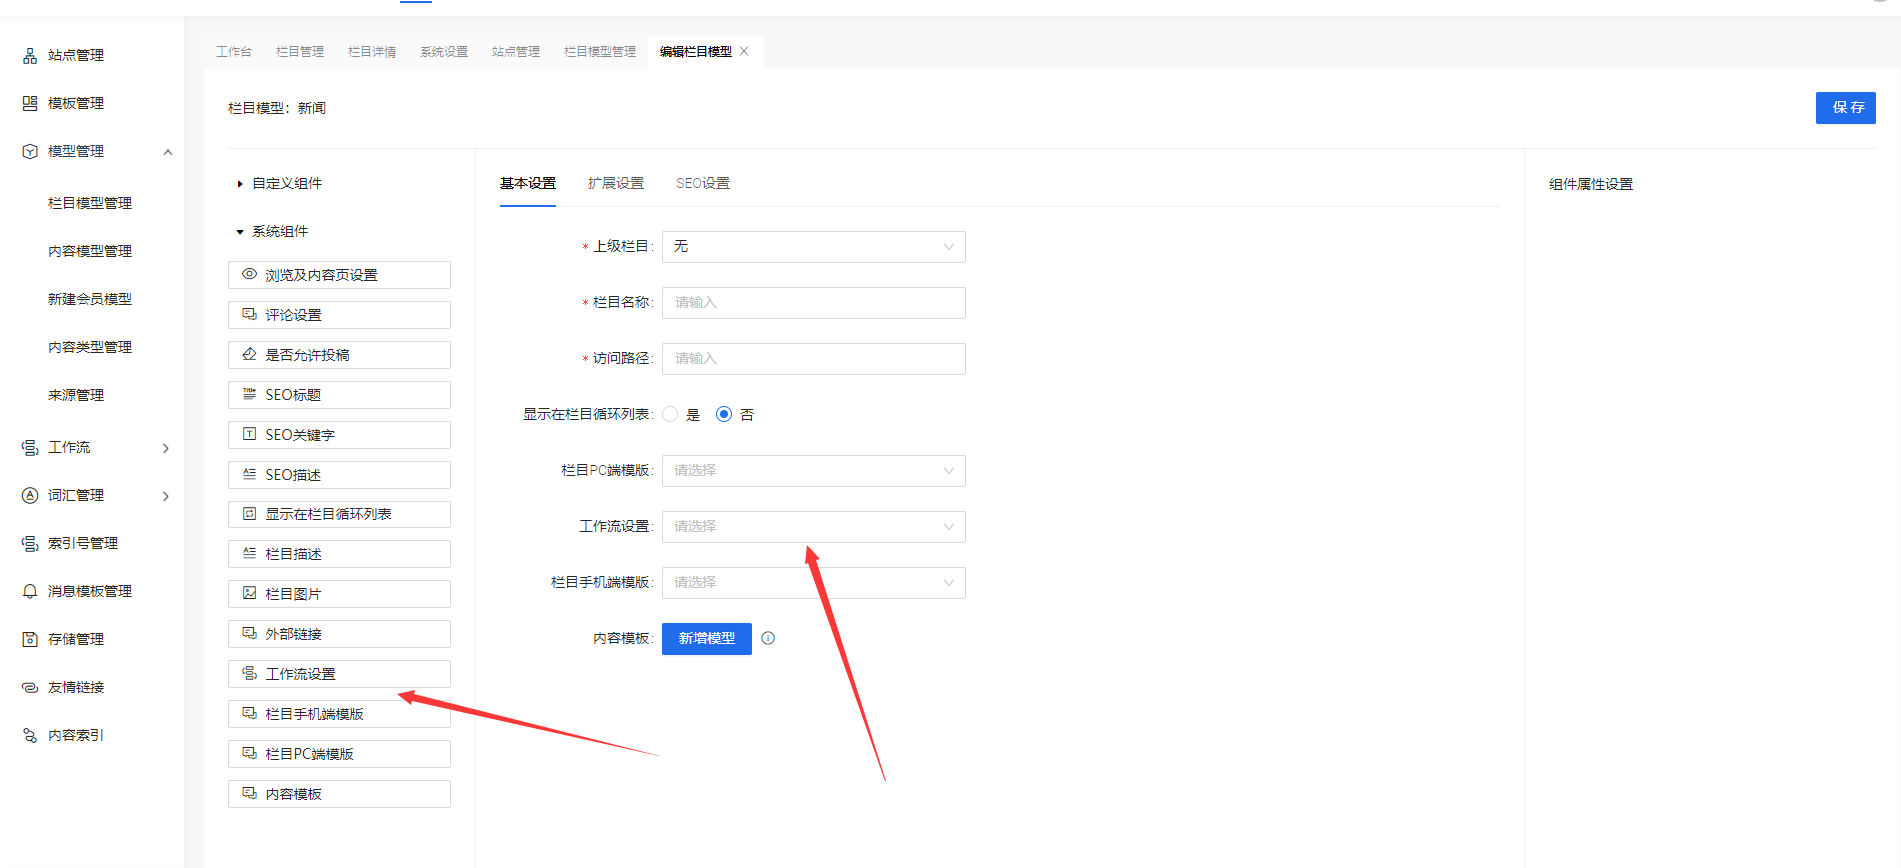
Task: Click the 模型管理 cube icon
Action: pos(30,152)
